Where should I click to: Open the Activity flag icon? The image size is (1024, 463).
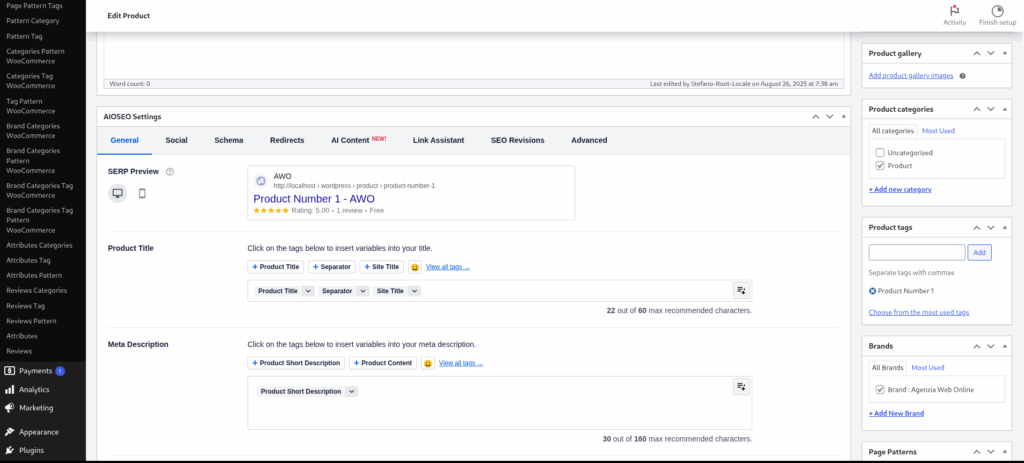point(954,10)
